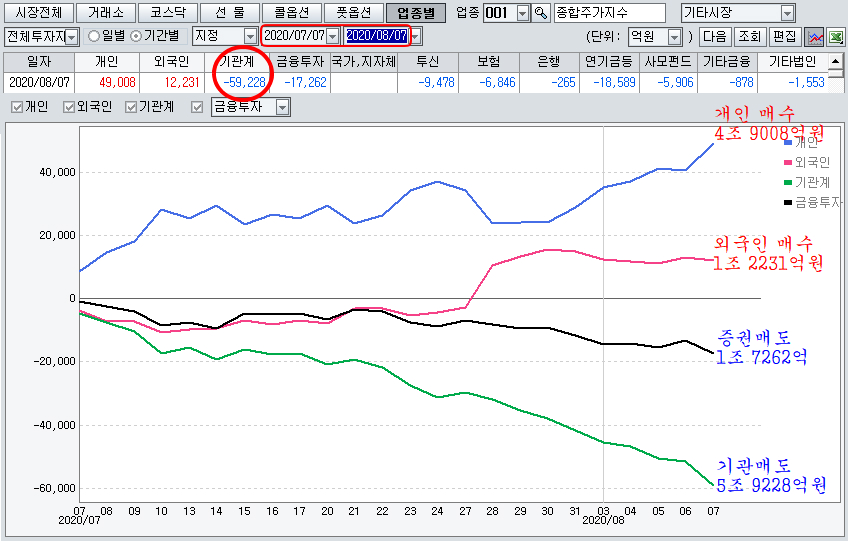Click the Excel export icon
848x541 pixels.
click(835, 37)
